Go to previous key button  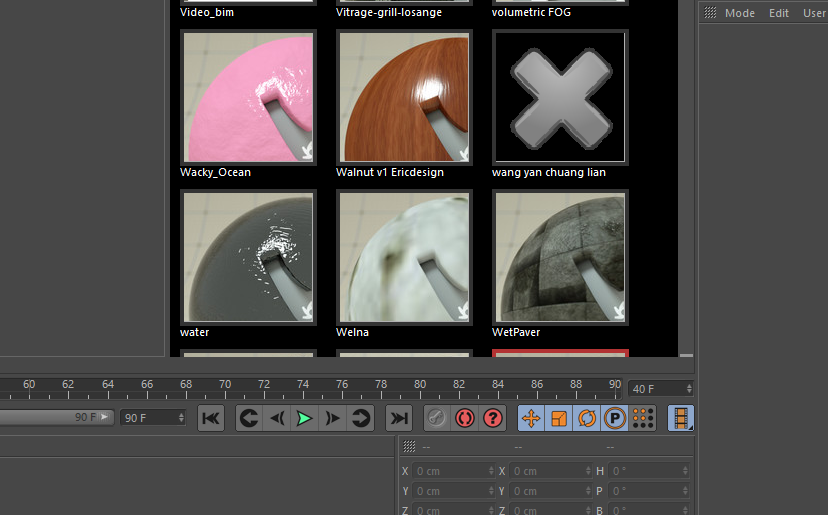249,418
